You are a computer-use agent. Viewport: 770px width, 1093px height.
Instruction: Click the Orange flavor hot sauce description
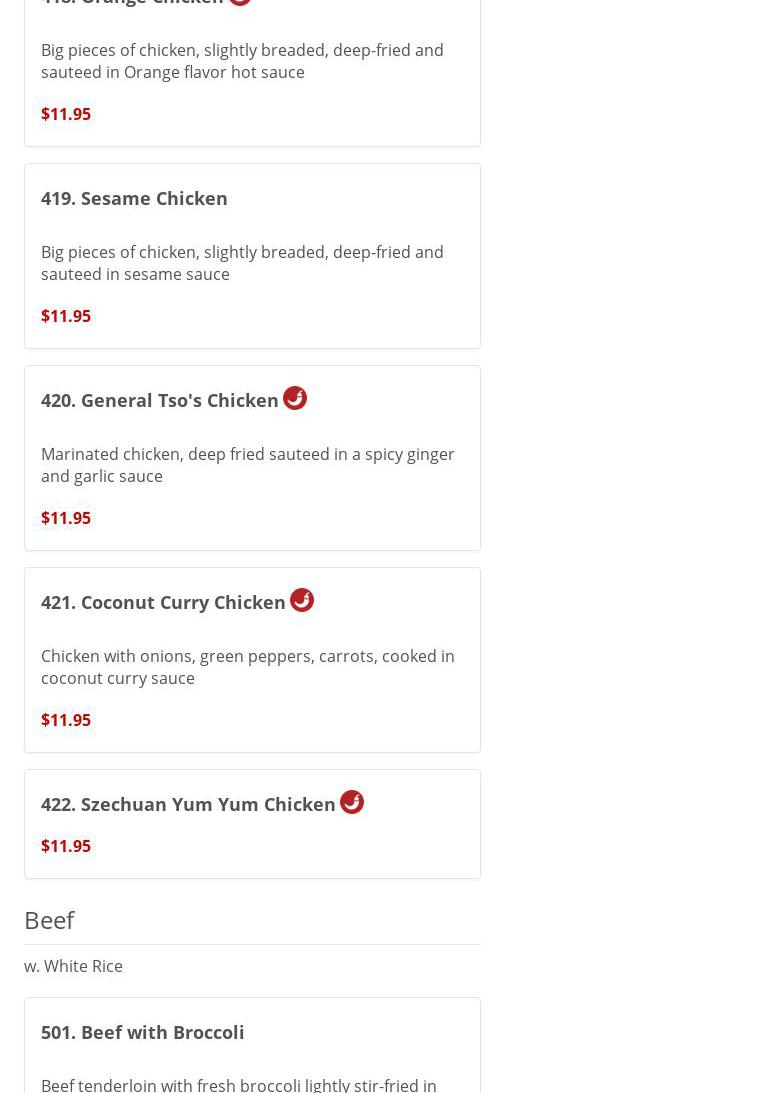[242, 61]
